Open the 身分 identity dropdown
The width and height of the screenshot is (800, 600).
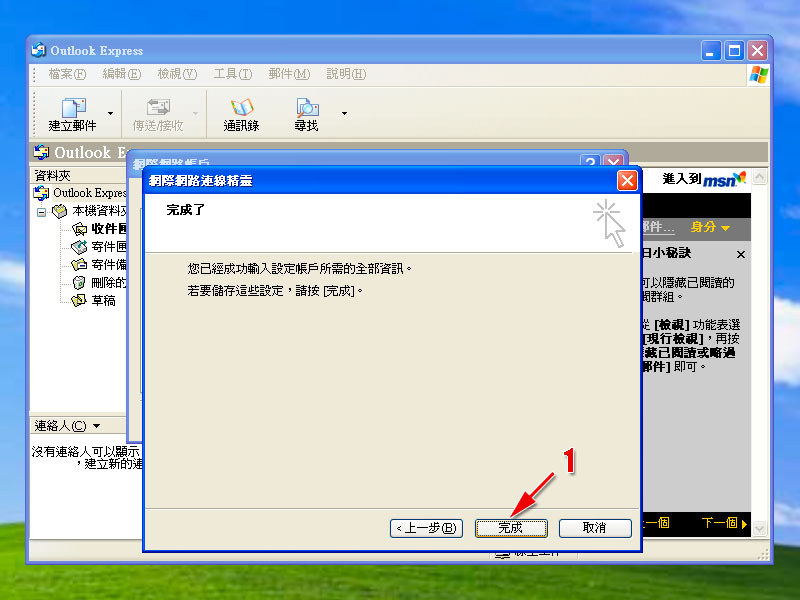(710, 227)
